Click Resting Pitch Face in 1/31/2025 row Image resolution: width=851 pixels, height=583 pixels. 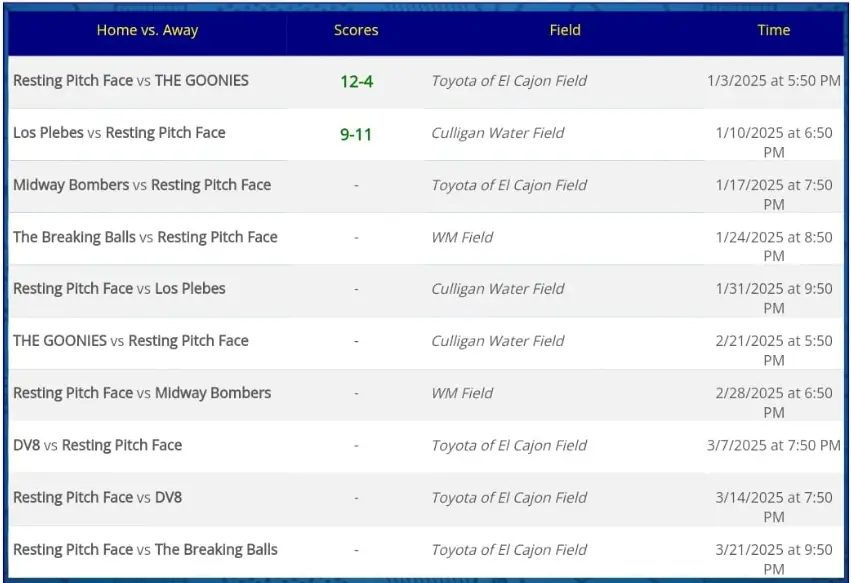(x=73, y=289)
